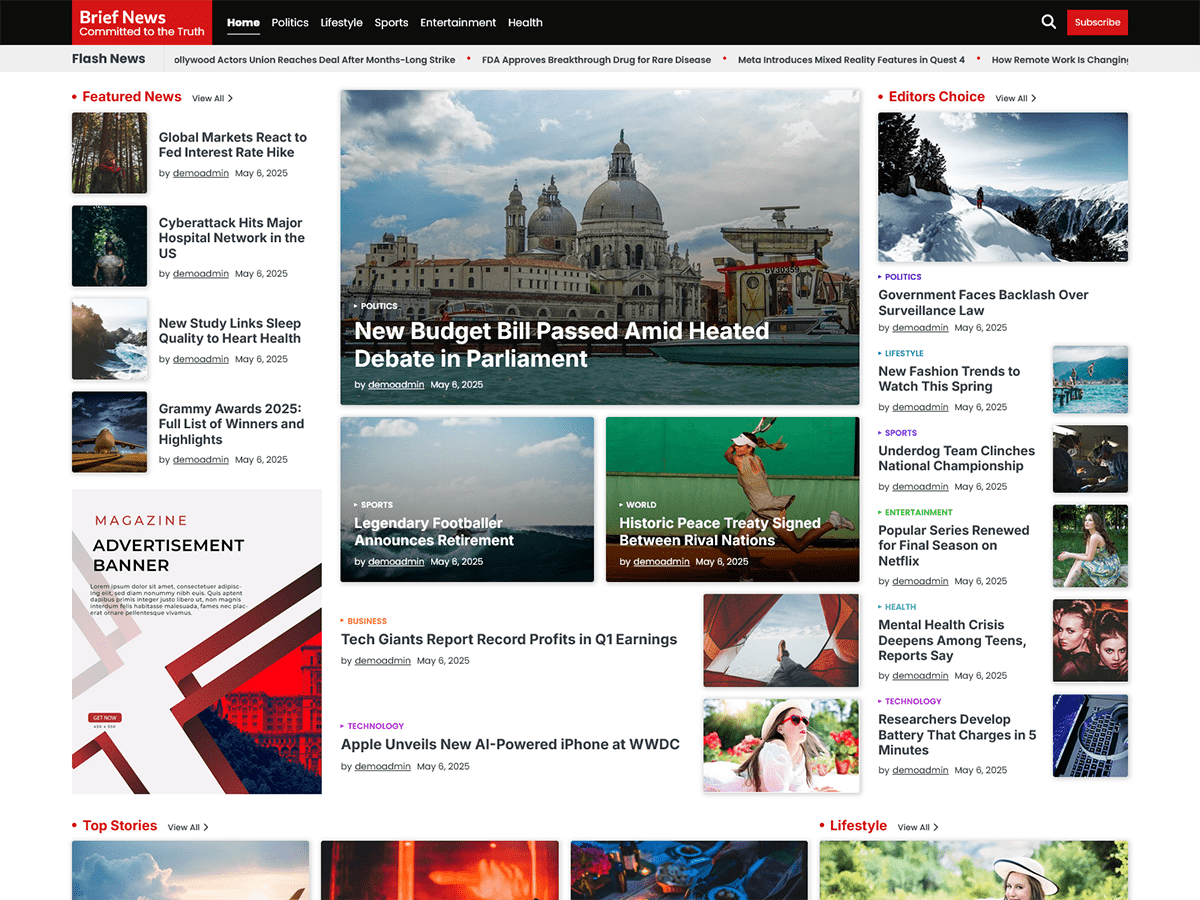
Task: Click the Subscribe button
Action: tap(1097, 21)
